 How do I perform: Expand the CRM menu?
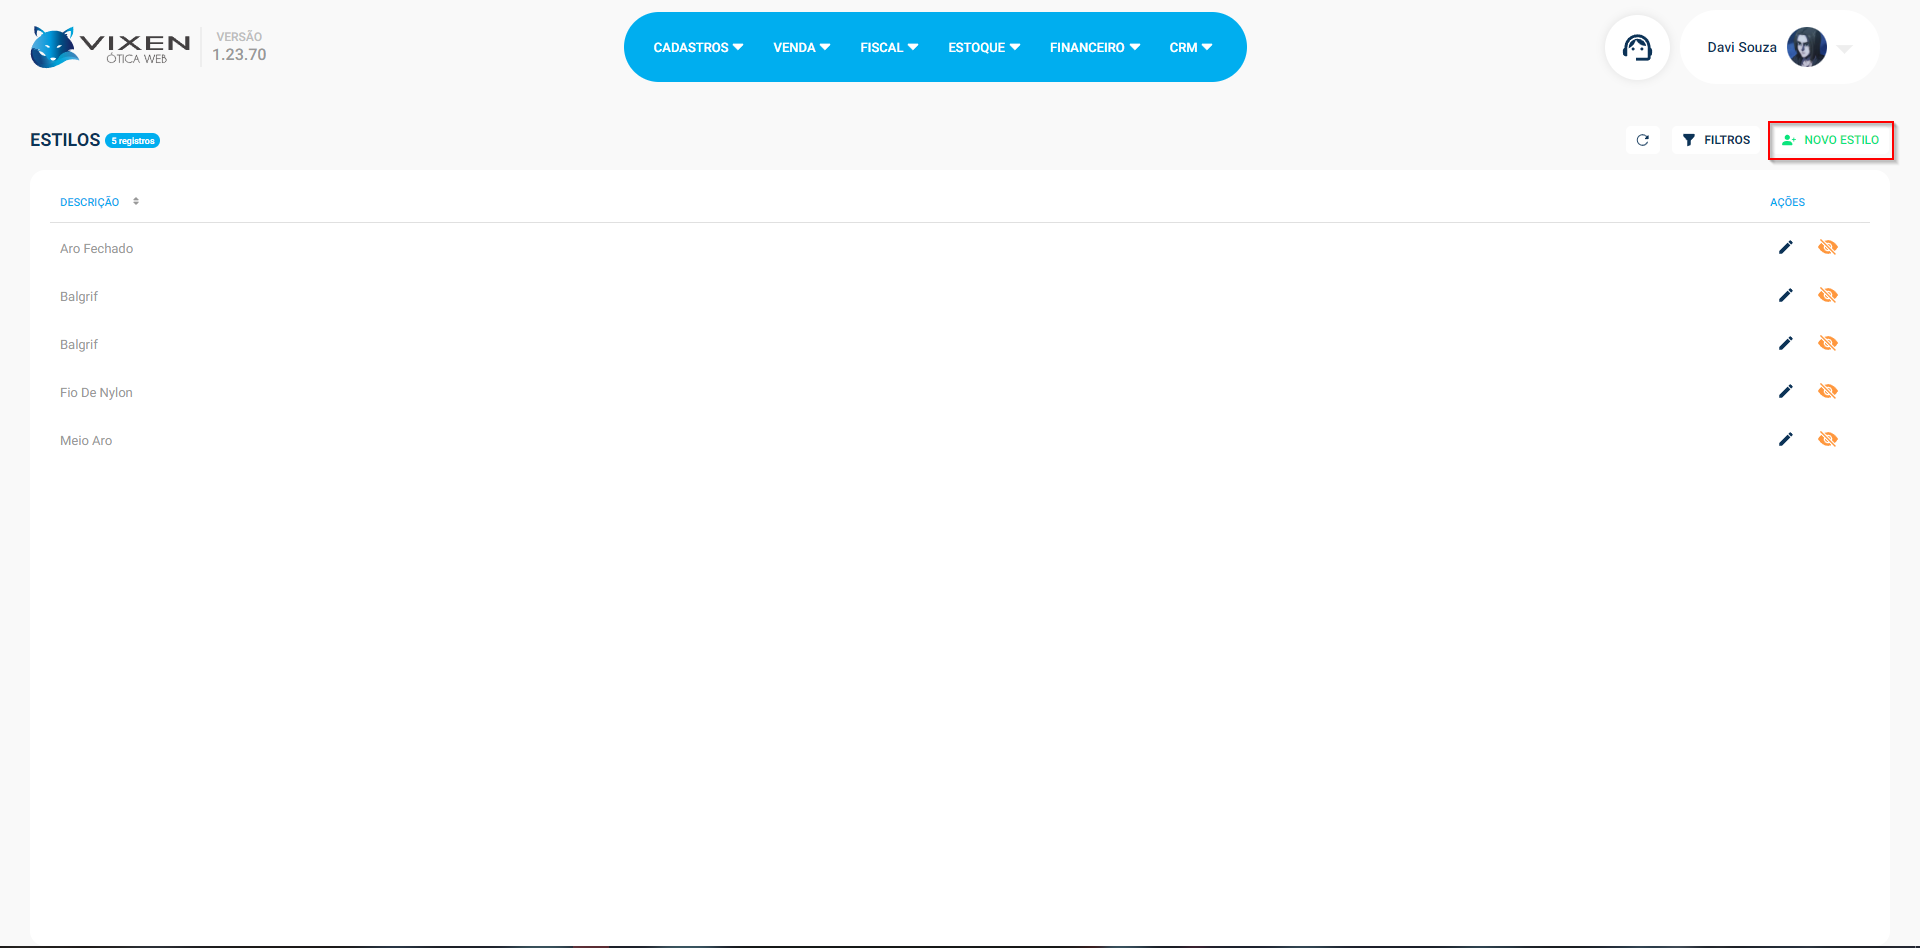[1191, 47]
